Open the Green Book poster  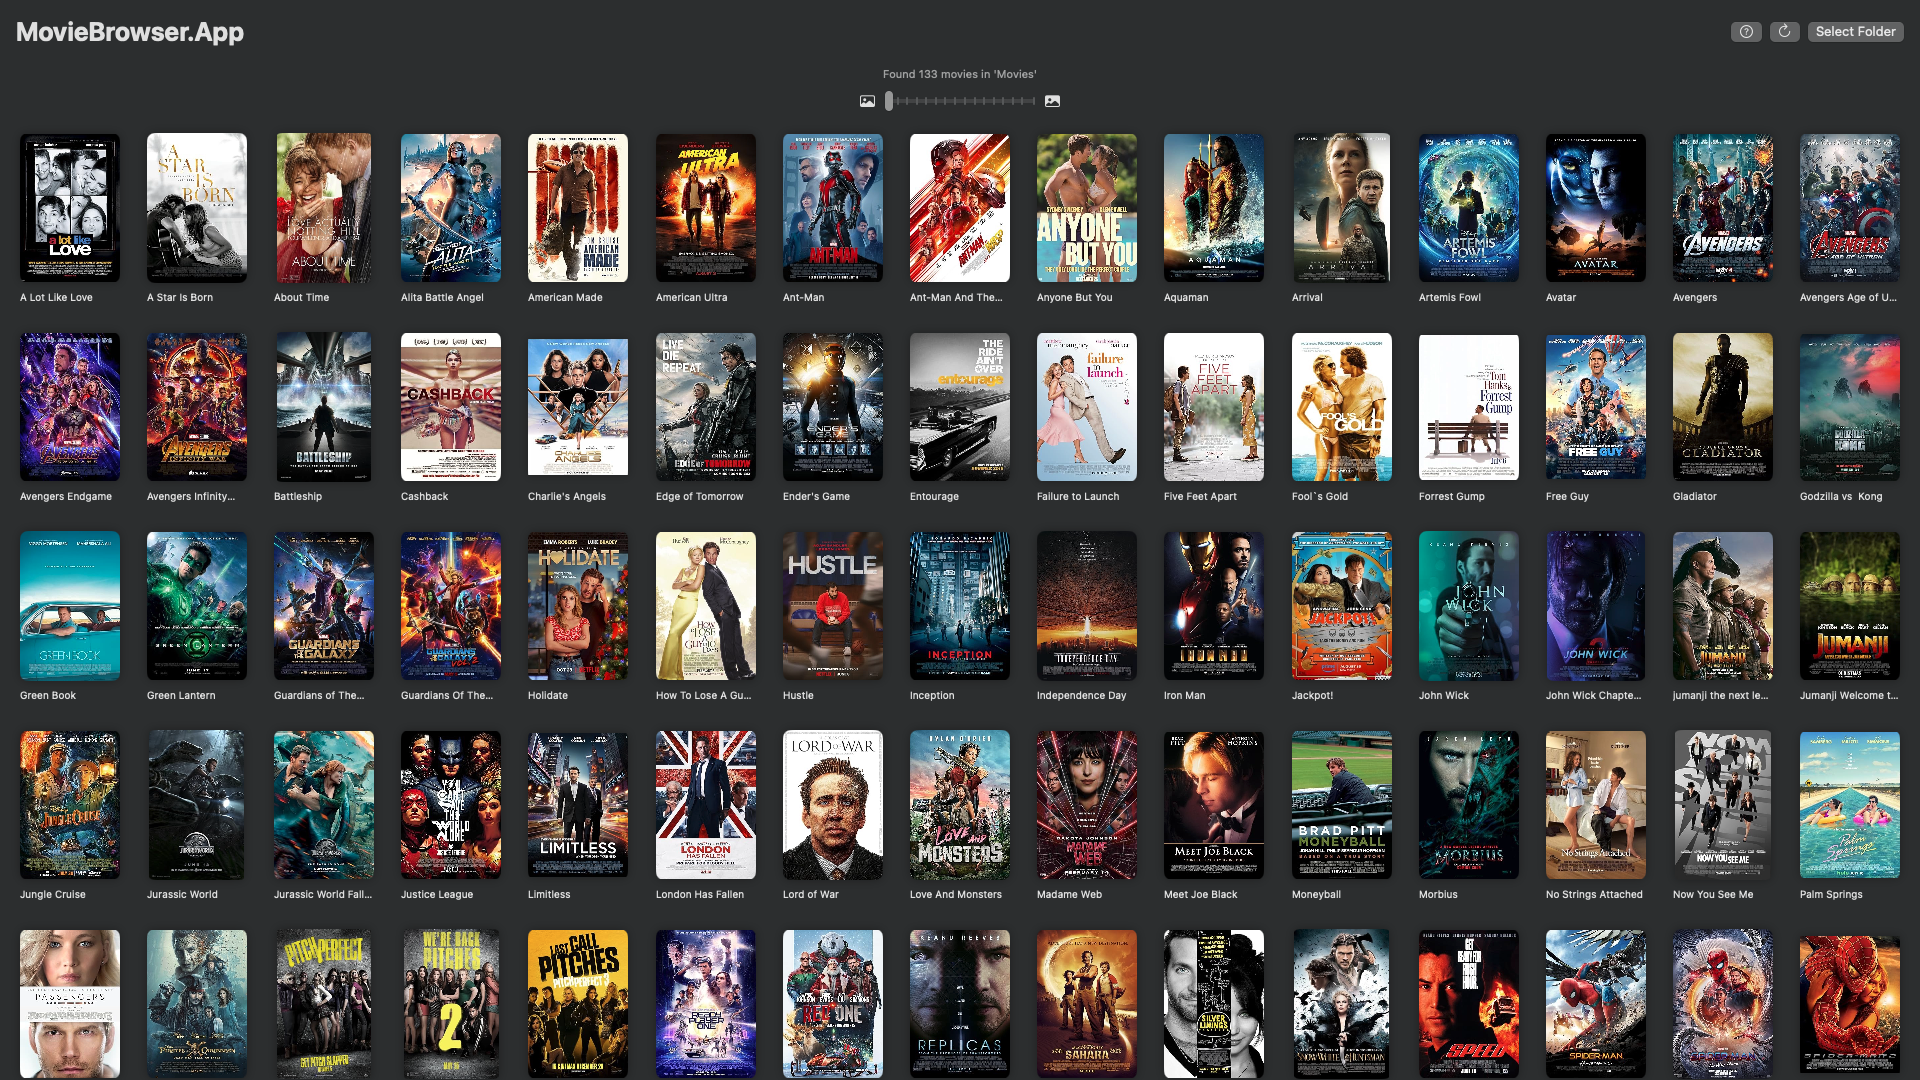click(70, 606)
